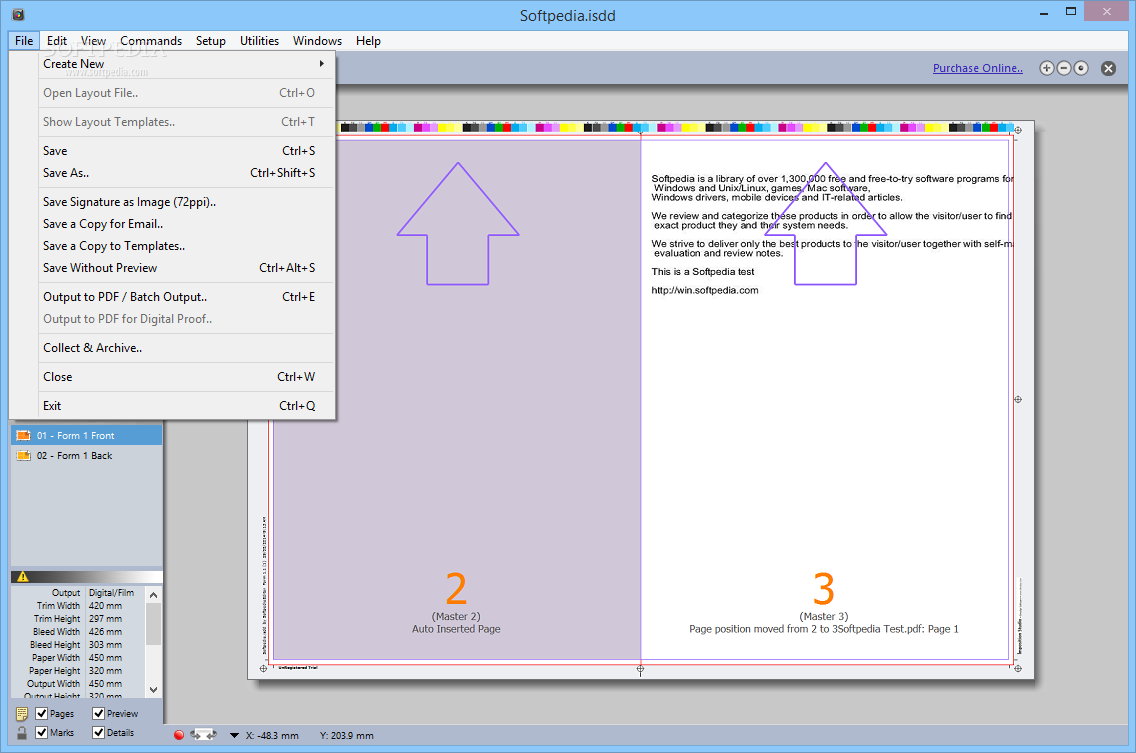
Task: Click the large arrow on page 3
Action: coord(826,223)
